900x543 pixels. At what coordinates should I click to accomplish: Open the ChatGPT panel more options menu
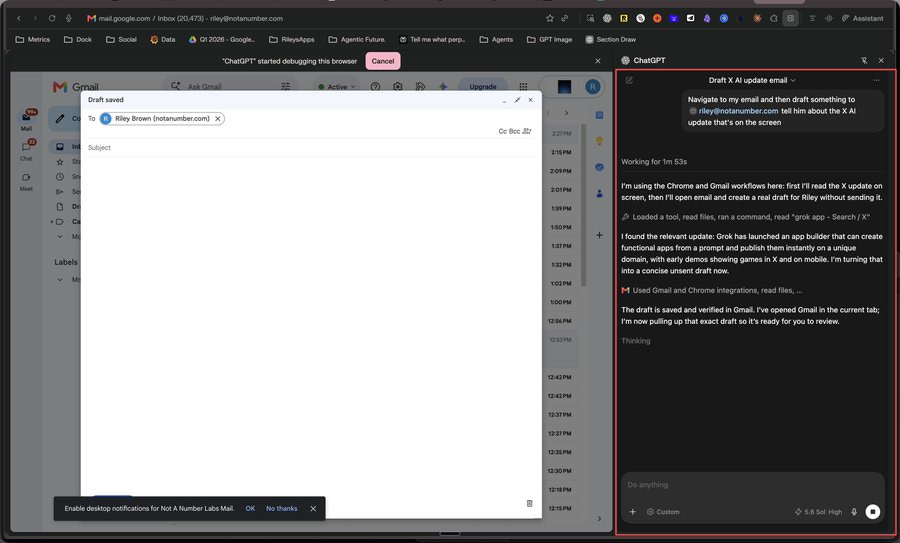[876, 80]
